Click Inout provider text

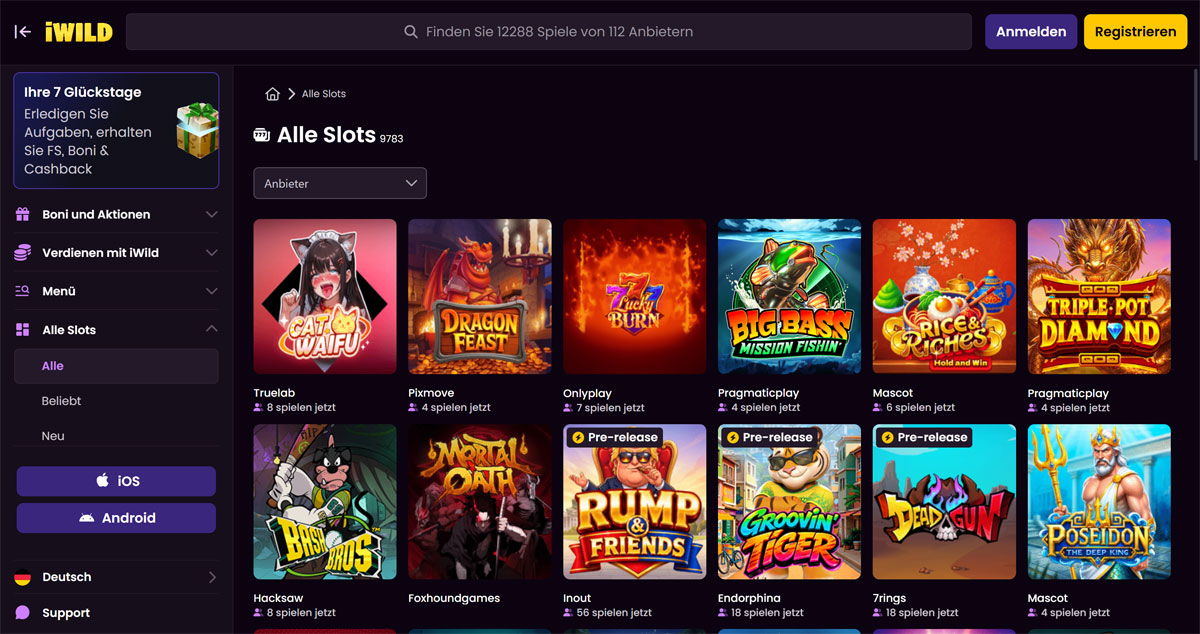tap(577, 598)
